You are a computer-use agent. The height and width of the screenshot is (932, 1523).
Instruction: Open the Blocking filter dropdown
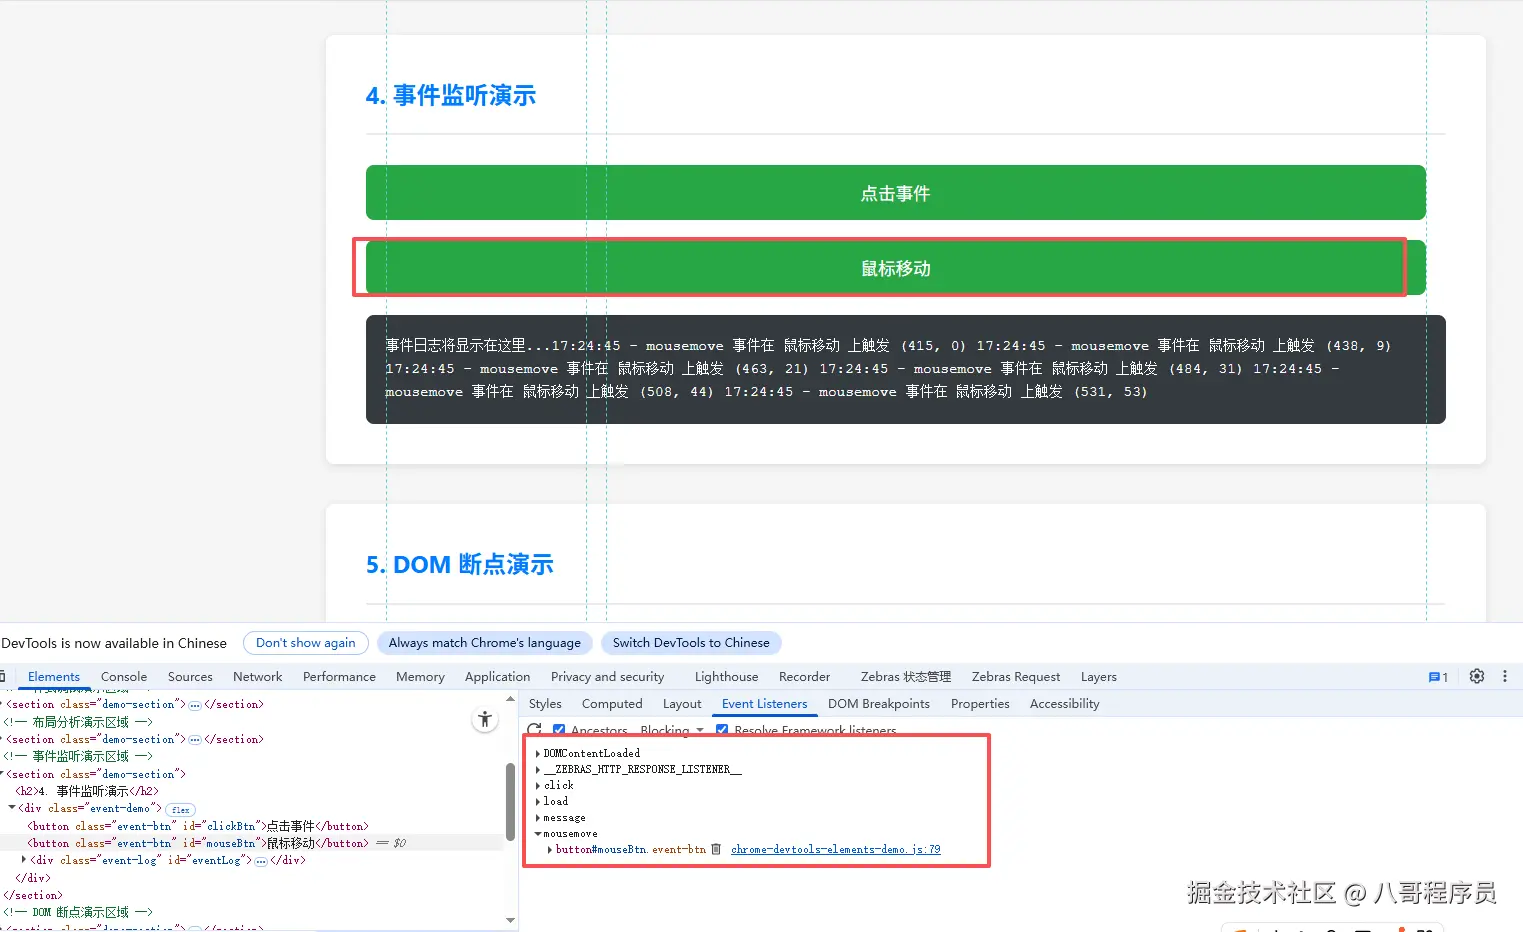[x=670, y=730]
